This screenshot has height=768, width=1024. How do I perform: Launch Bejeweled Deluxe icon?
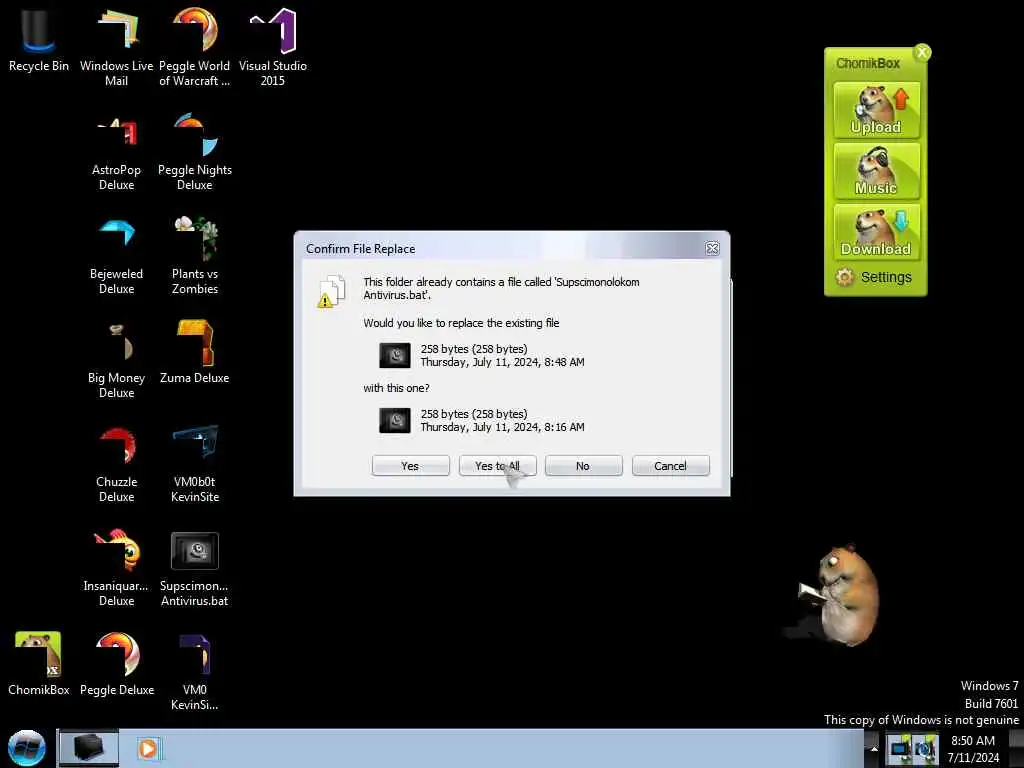tap(116, 255)
